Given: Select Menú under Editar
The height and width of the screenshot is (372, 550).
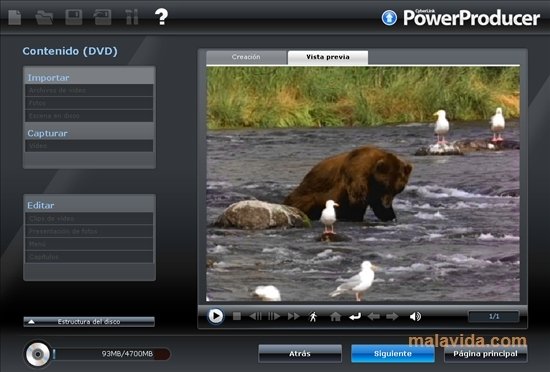Looking at the screenshot, I should point(89,244).
